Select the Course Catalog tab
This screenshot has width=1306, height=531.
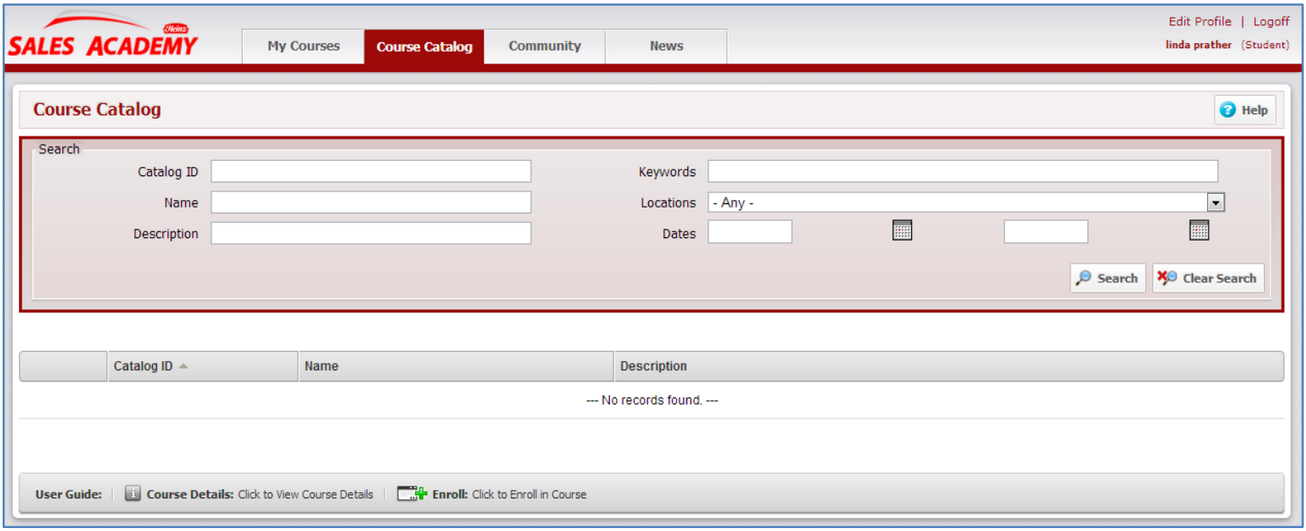tap(424, 47)
